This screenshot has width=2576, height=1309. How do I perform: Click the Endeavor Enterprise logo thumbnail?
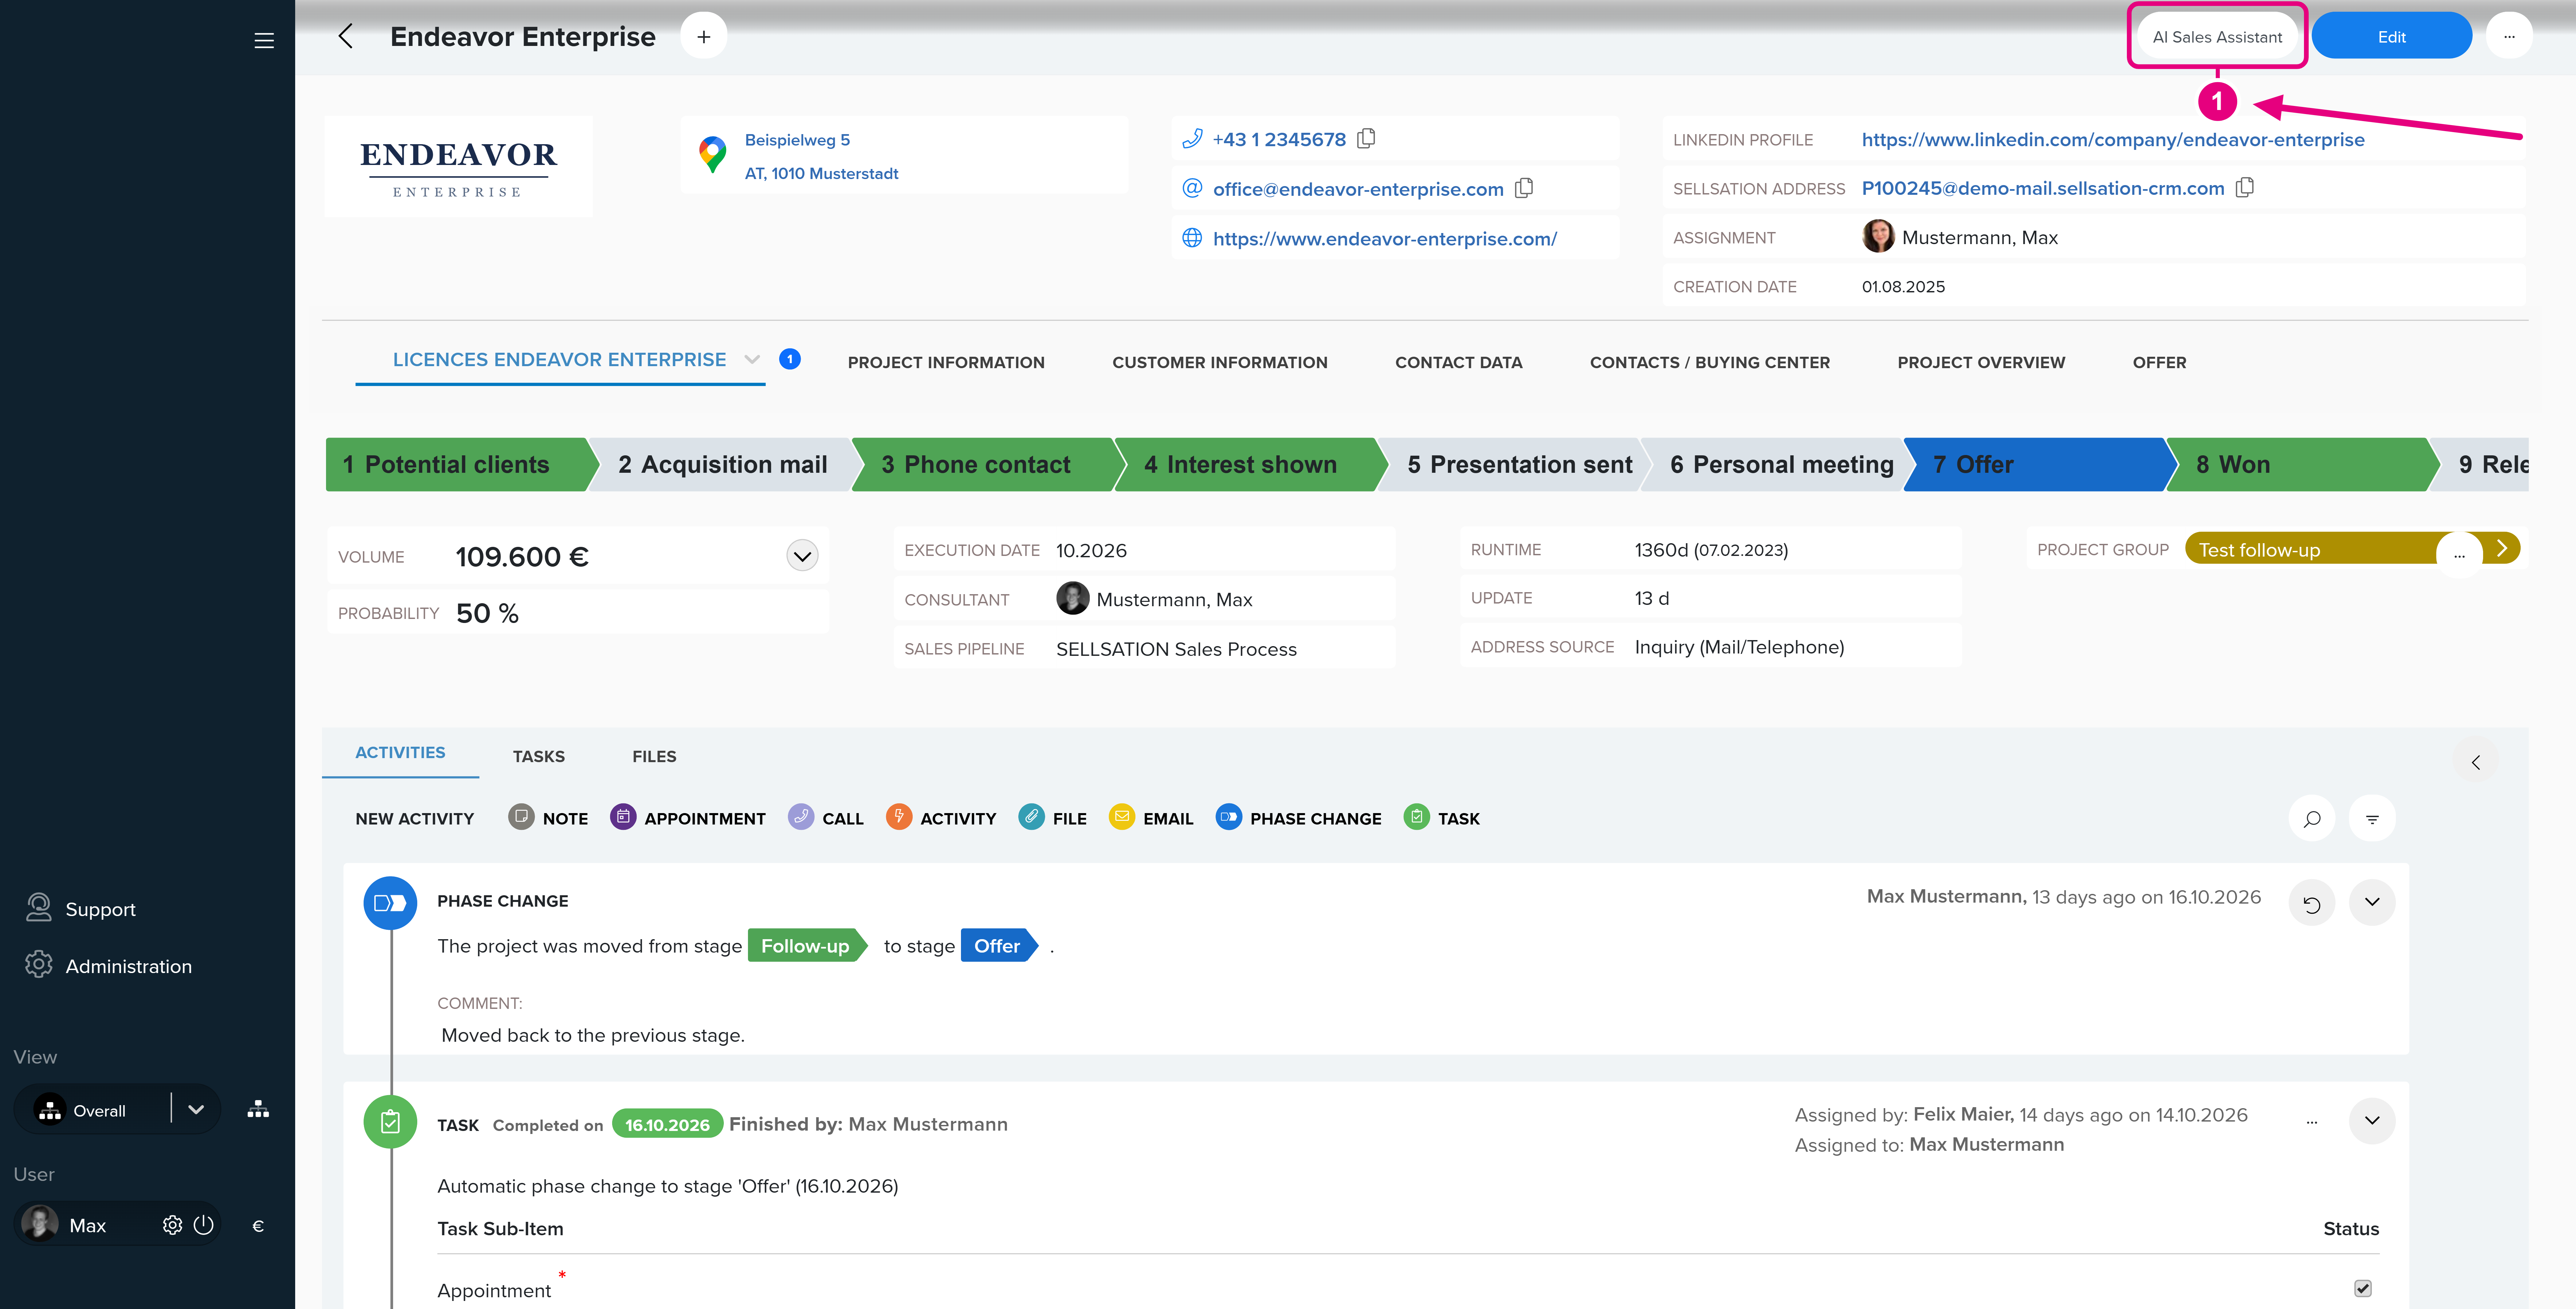[458, 167]
